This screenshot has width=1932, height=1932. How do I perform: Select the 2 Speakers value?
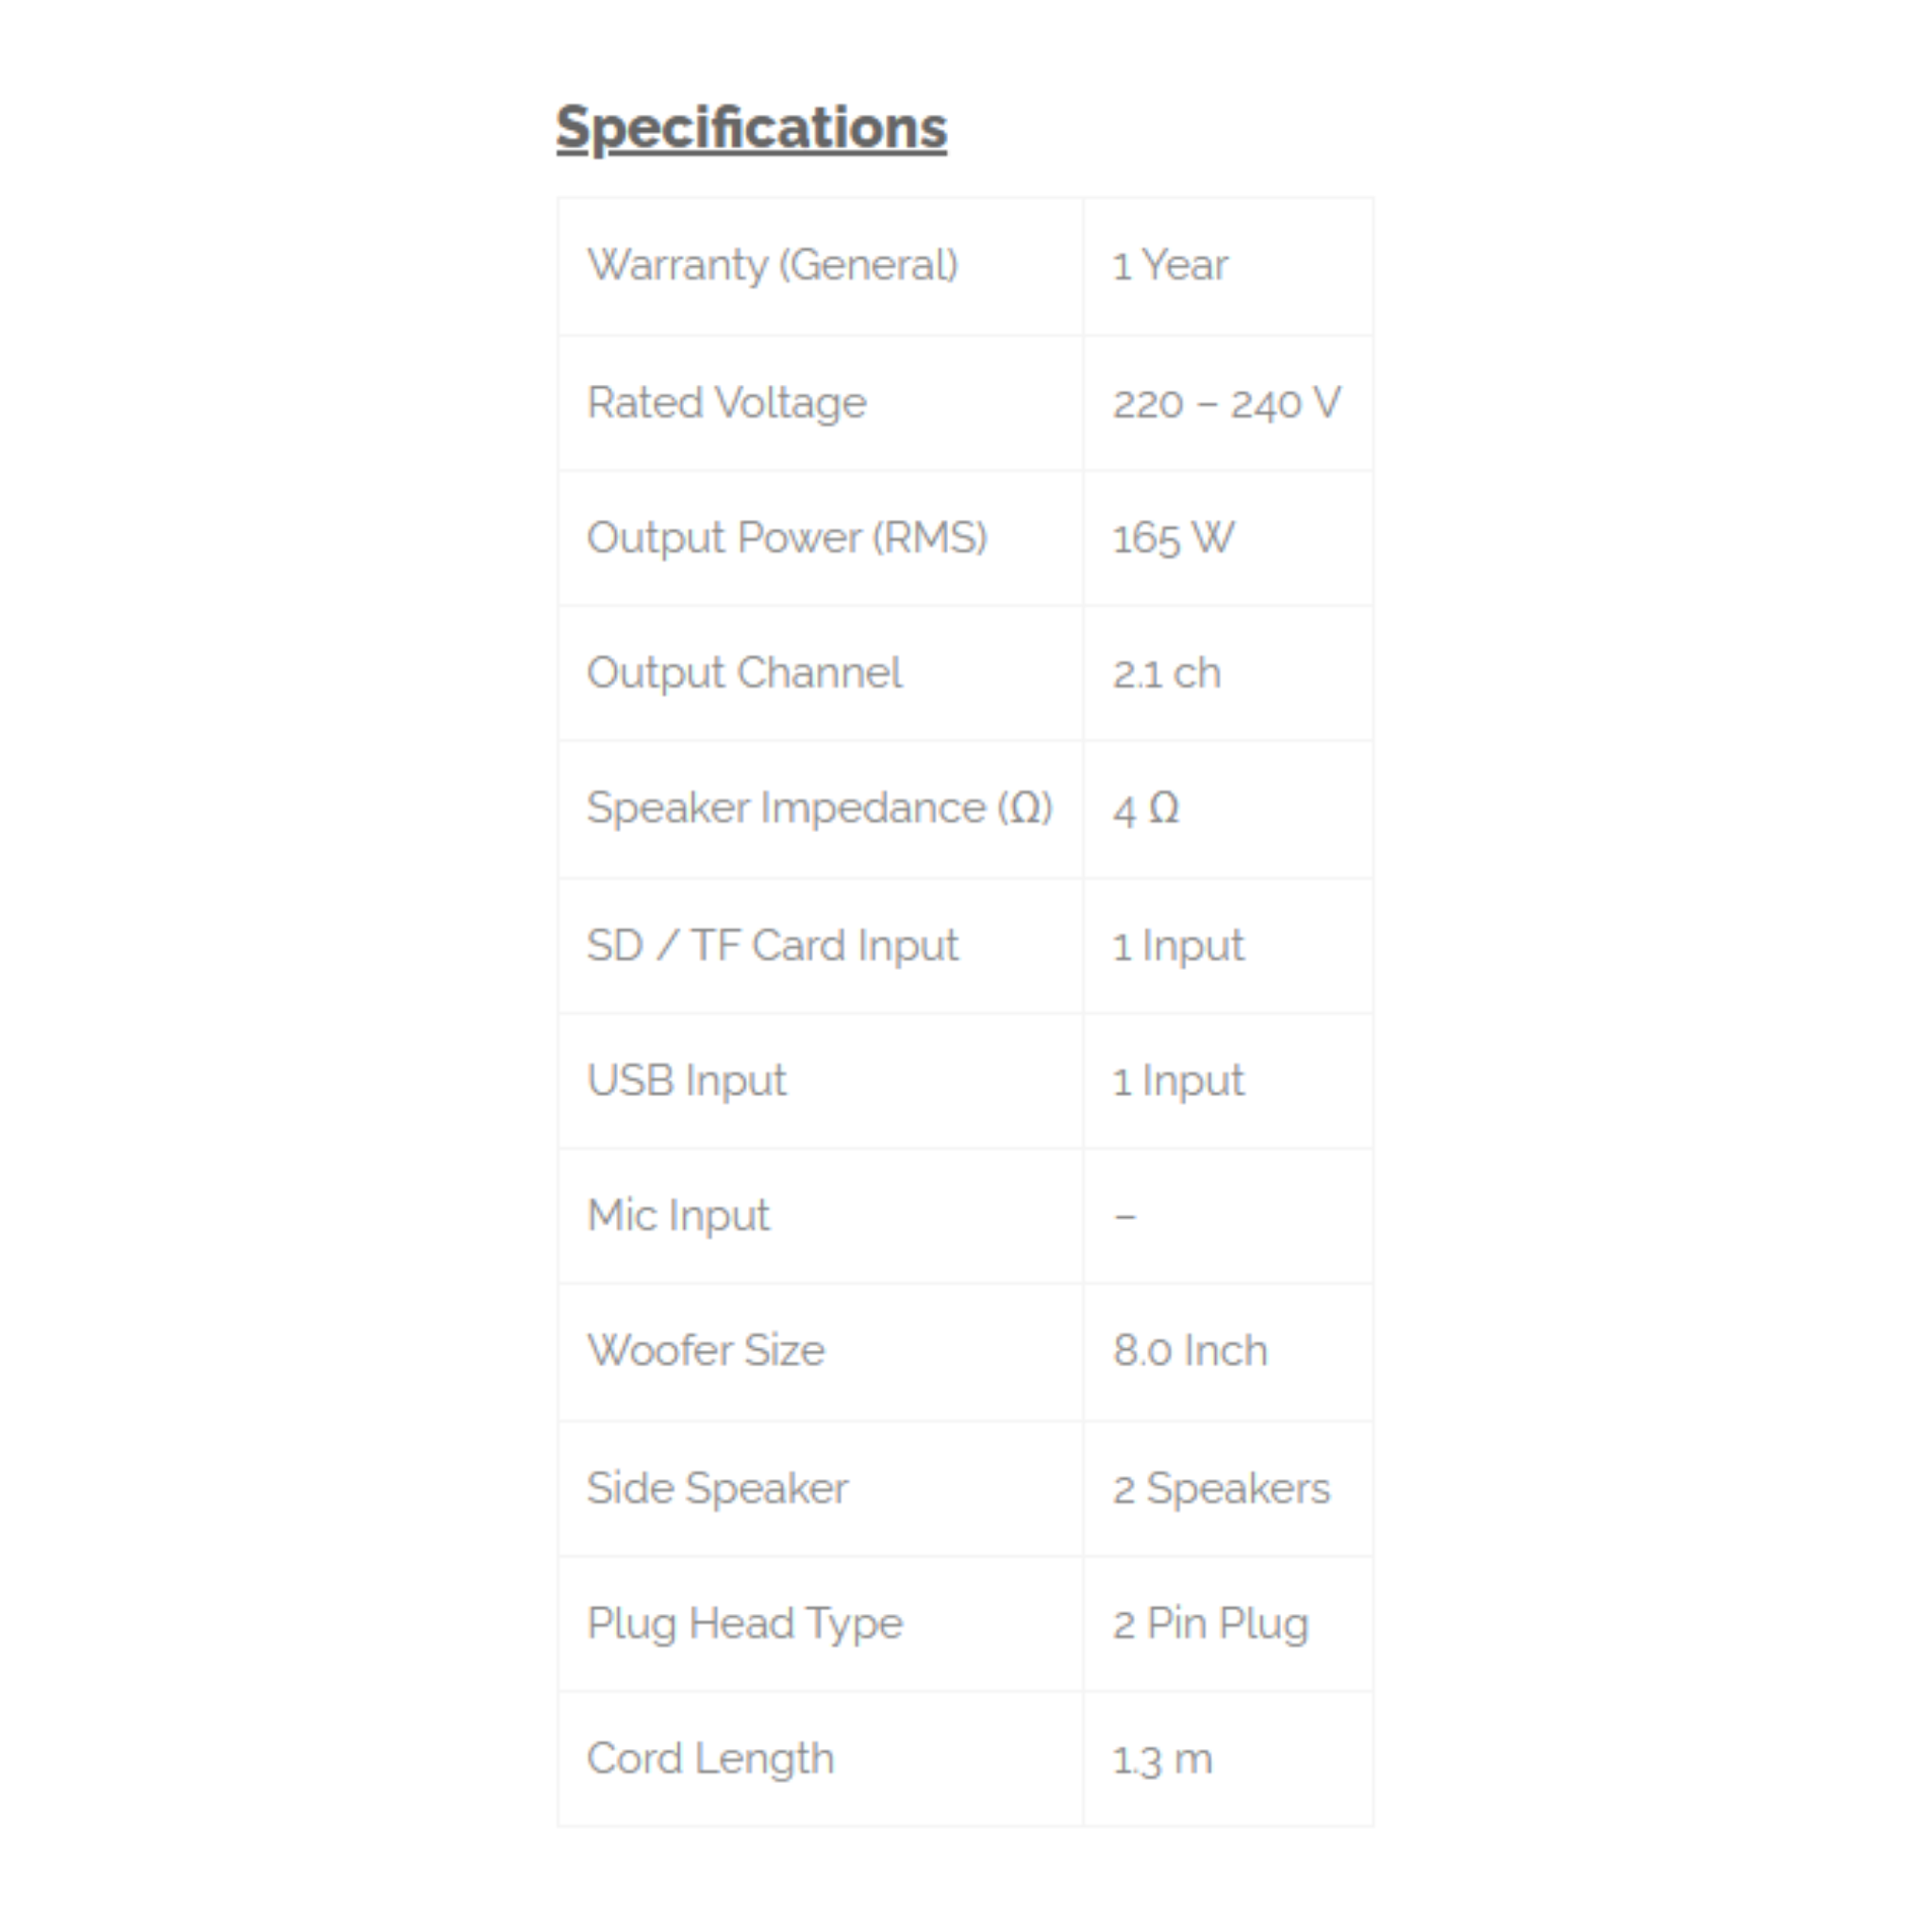[x=1221, y=1489]
